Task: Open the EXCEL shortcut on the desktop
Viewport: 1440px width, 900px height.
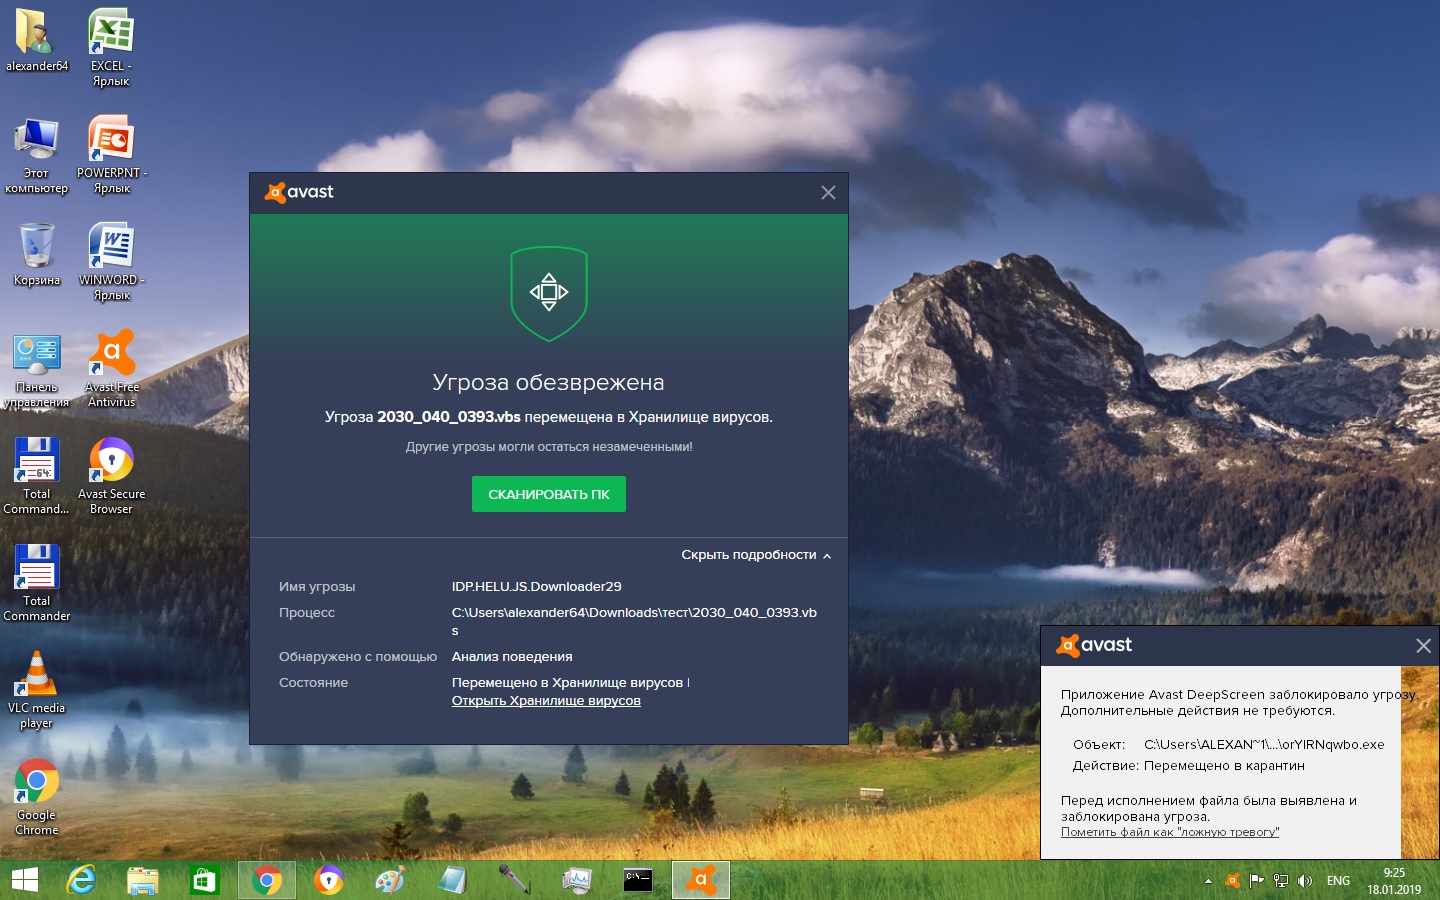Action: tap(111, 47)
